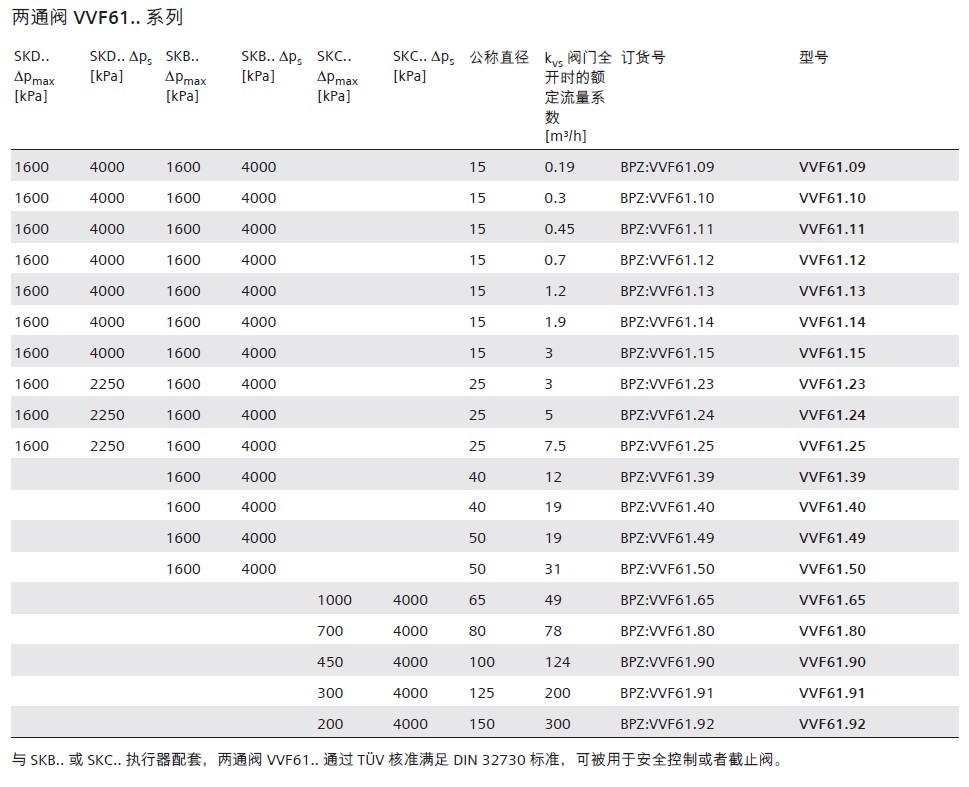Click nominal diameter 150

click(x=481, y=724)
